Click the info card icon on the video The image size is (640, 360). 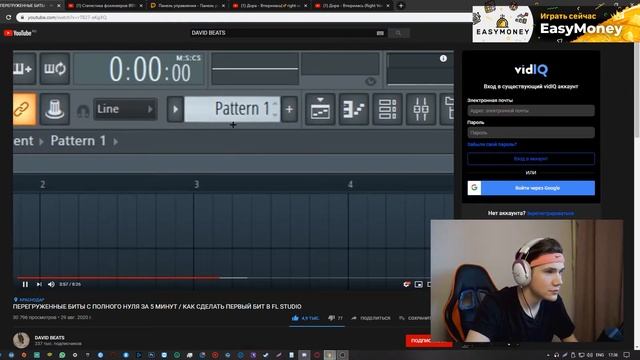pos(443,59)
